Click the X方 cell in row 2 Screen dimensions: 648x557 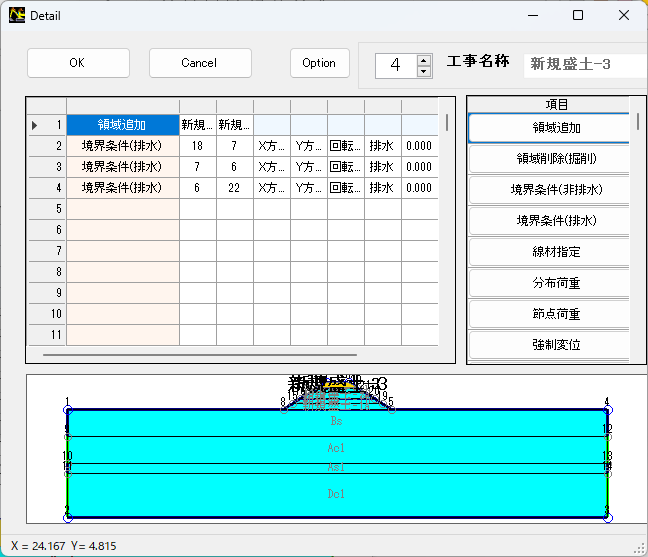(272, 146)
